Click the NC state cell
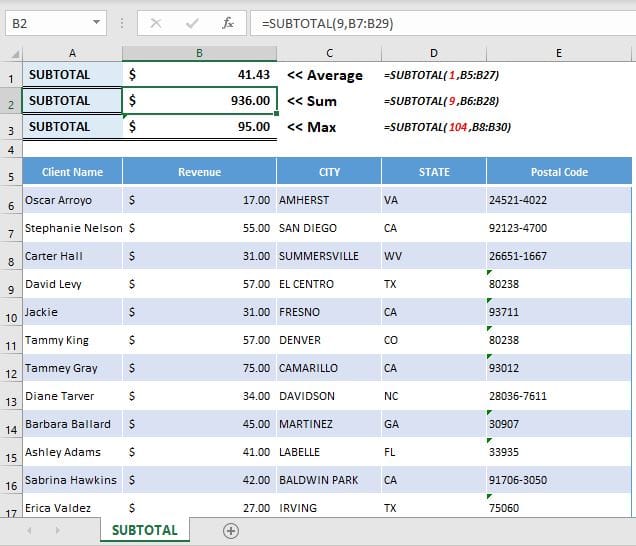 [434, 396]
